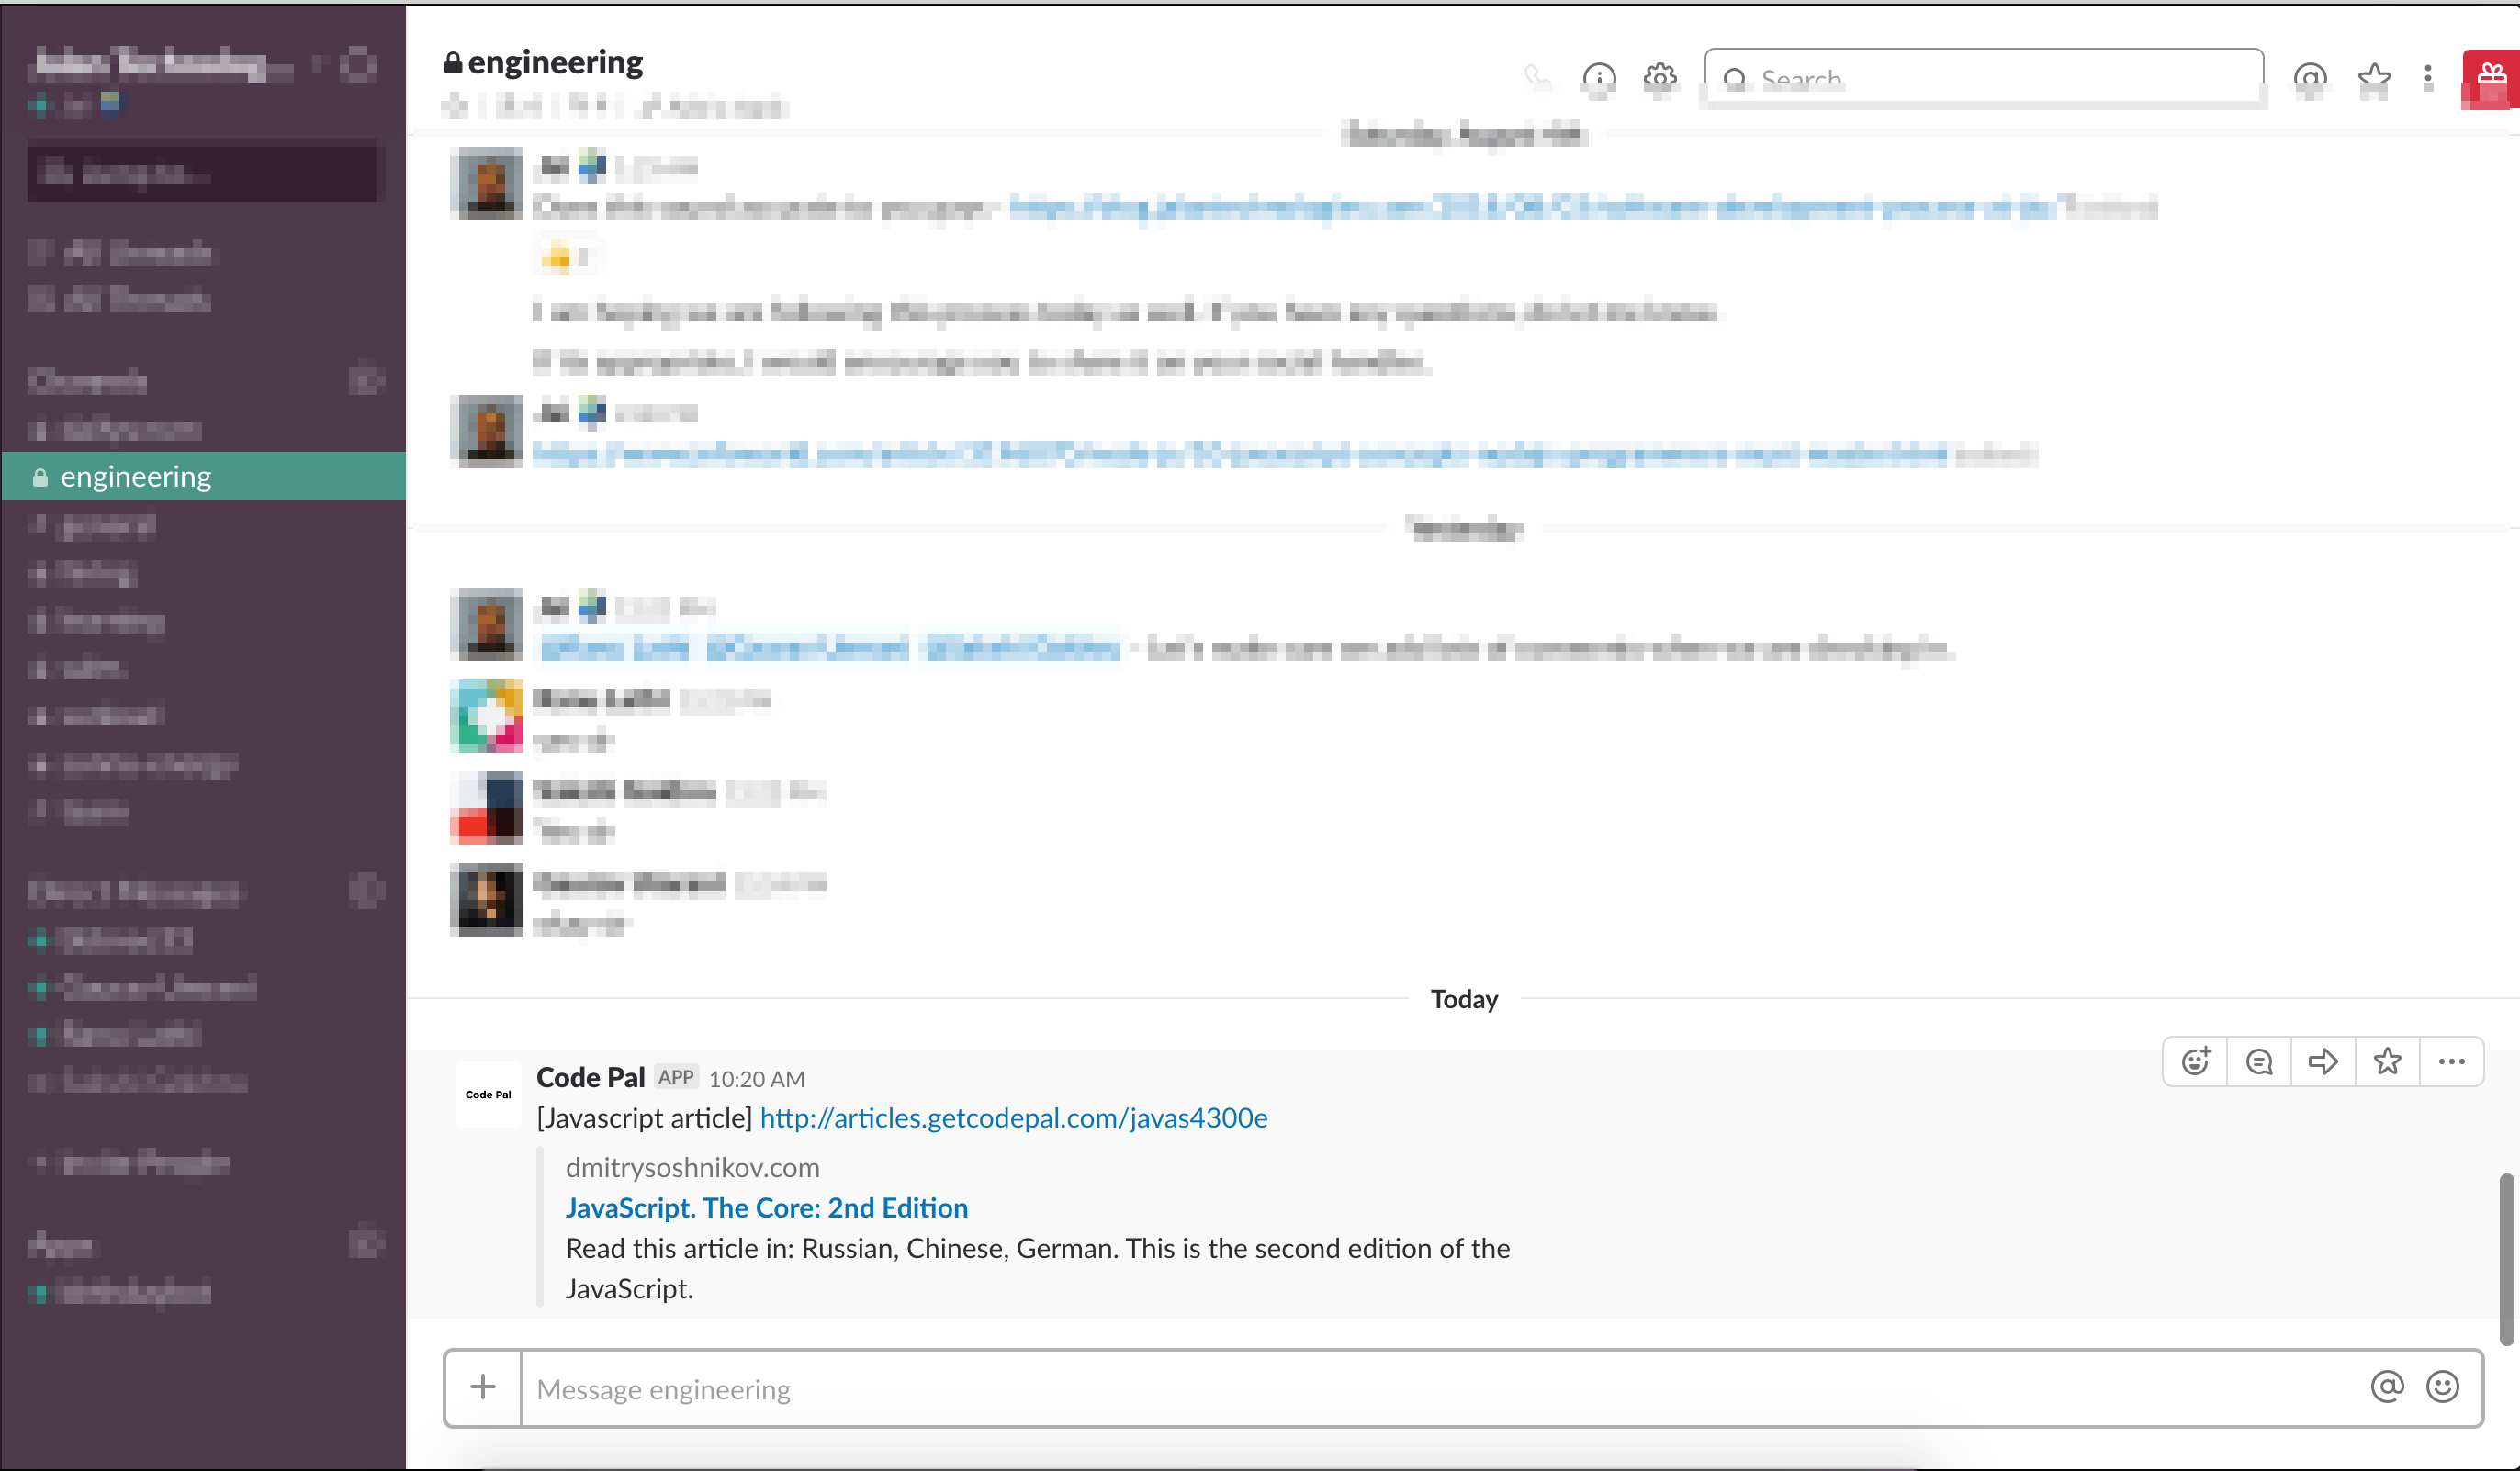This screenshot has height=1471, width=2520.
Task: Start a thread on Code Pal message
Action: tap(2259, 1061)
